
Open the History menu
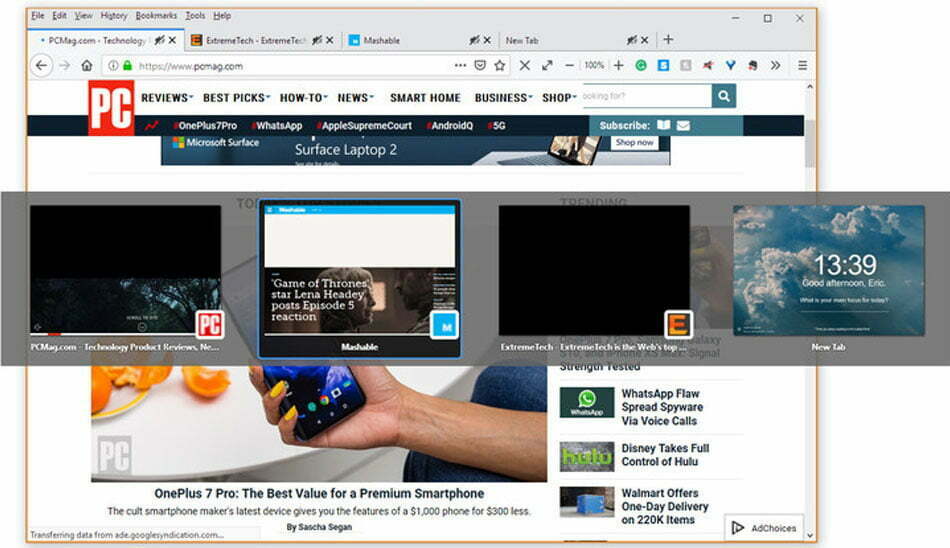[x=114, y=16]
